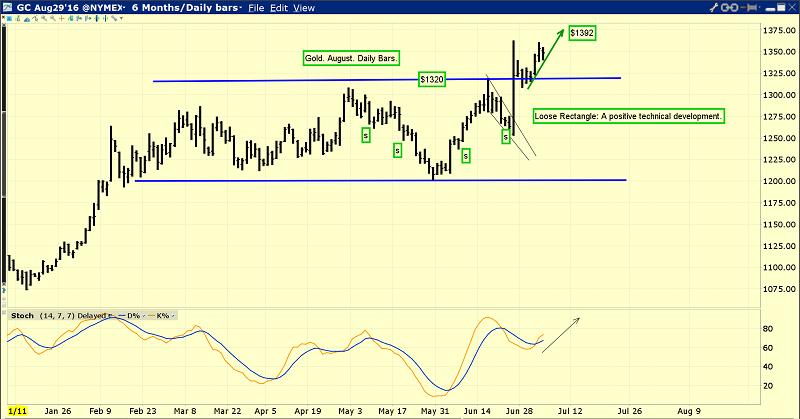Click the 20 stochastic scale value
The image size is (800, 419).
[x=767, y=386]
